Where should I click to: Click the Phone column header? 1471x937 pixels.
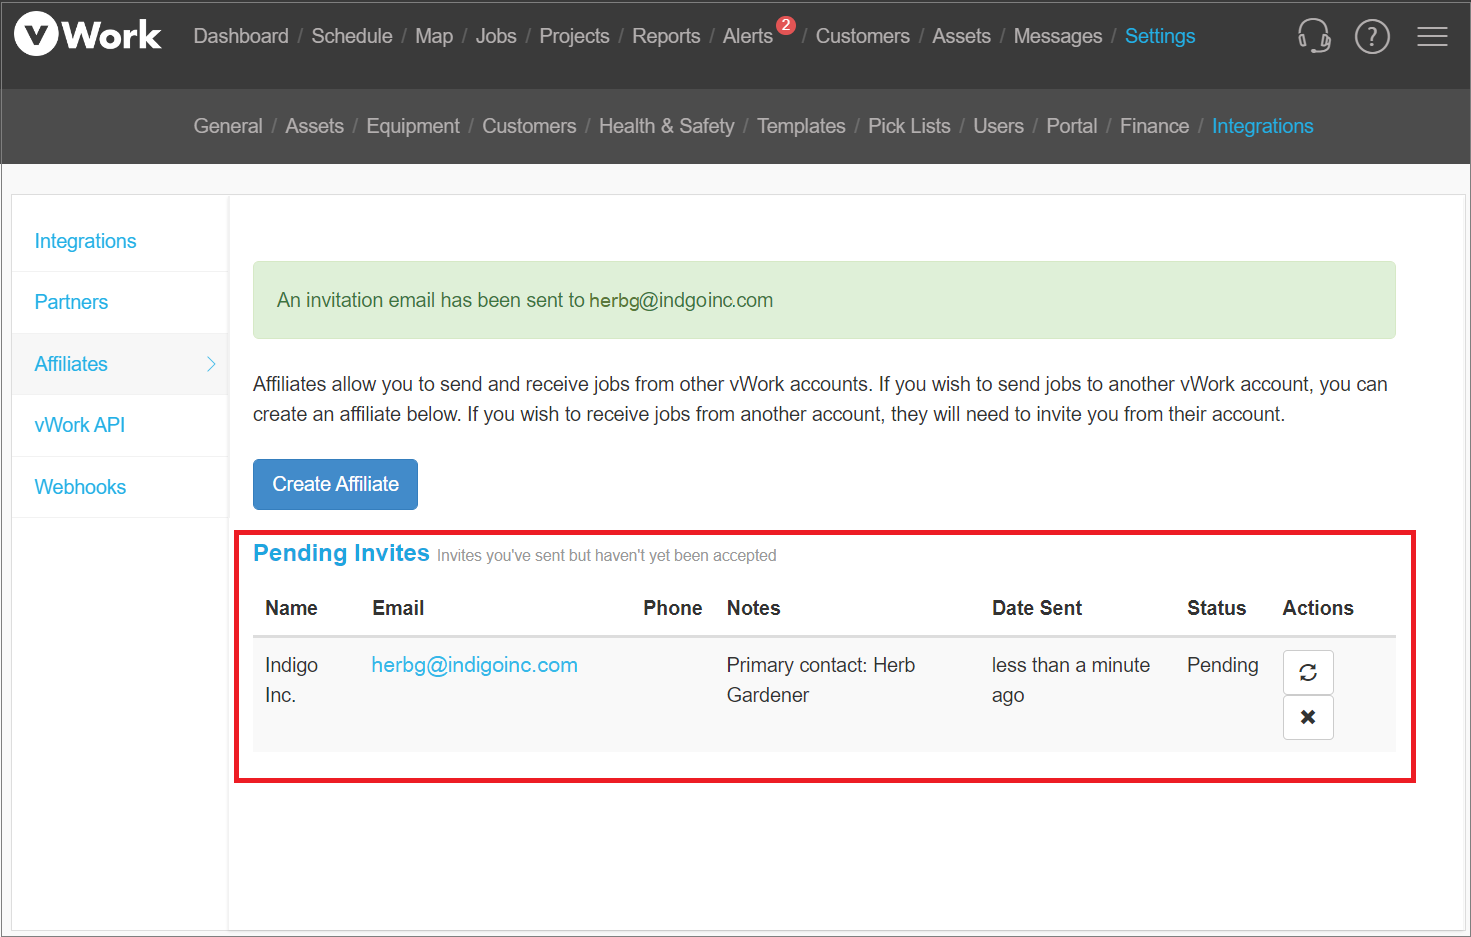(x=672, y=608)
